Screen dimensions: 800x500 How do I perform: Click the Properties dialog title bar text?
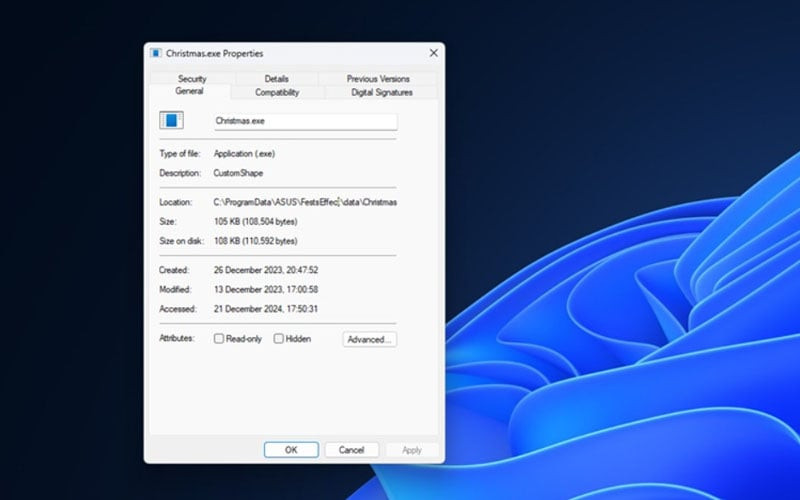tap(214, 53)
